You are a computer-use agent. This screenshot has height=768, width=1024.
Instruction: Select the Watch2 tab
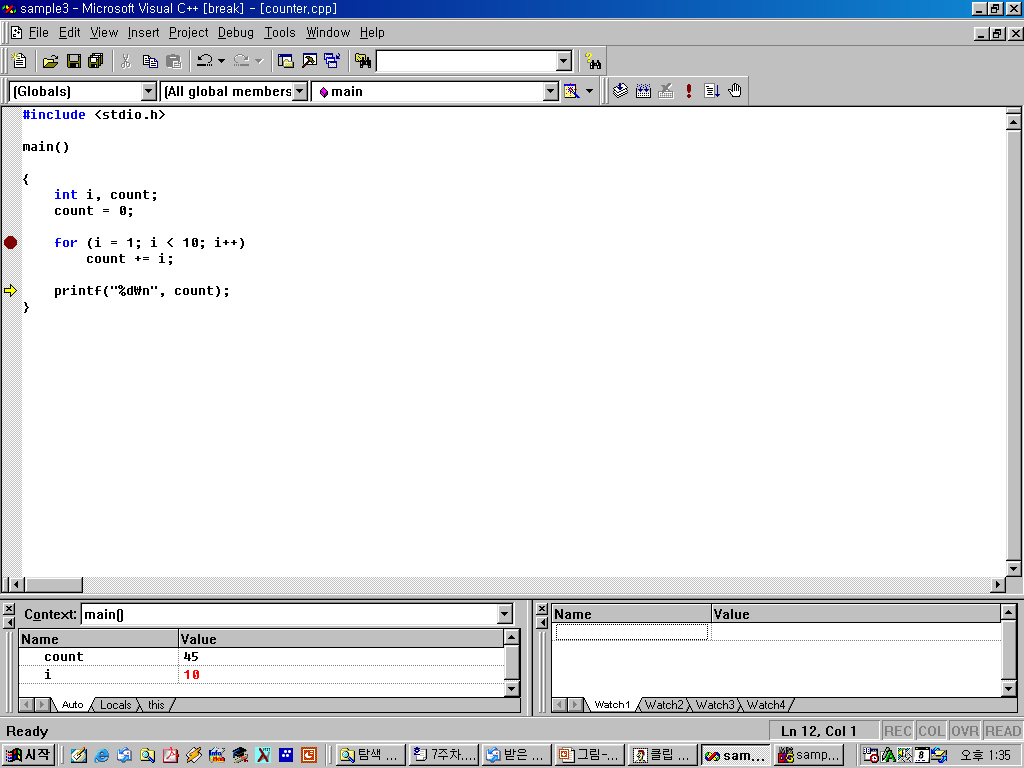point(664,705)
